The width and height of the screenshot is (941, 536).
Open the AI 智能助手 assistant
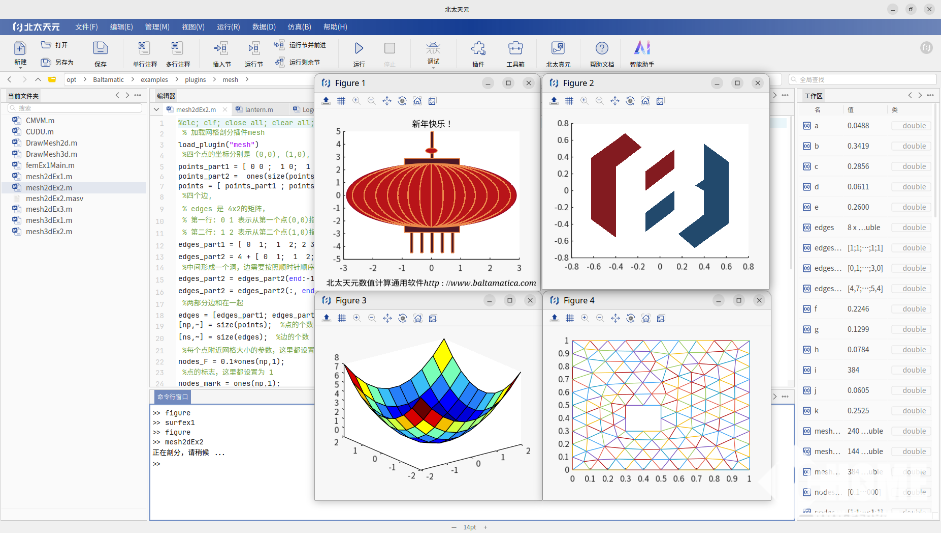pos(642,48)
